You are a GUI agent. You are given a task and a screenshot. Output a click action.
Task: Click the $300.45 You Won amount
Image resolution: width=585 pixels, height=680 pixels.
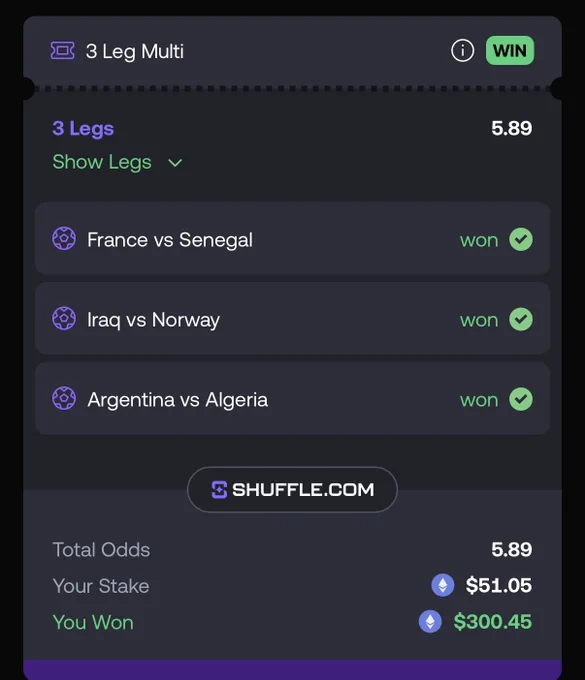493,621
